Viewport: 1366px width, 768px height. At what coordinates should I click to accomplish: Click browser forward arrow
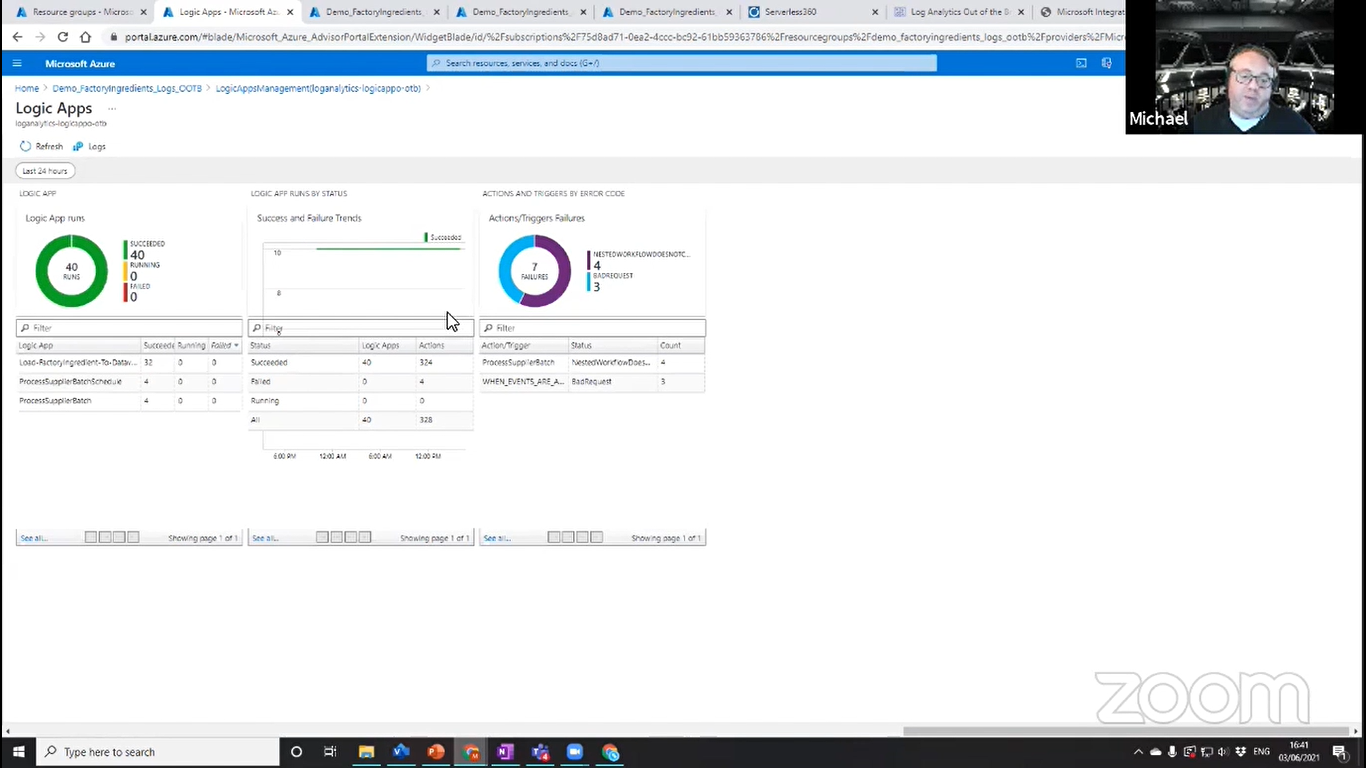pos(40,37)
